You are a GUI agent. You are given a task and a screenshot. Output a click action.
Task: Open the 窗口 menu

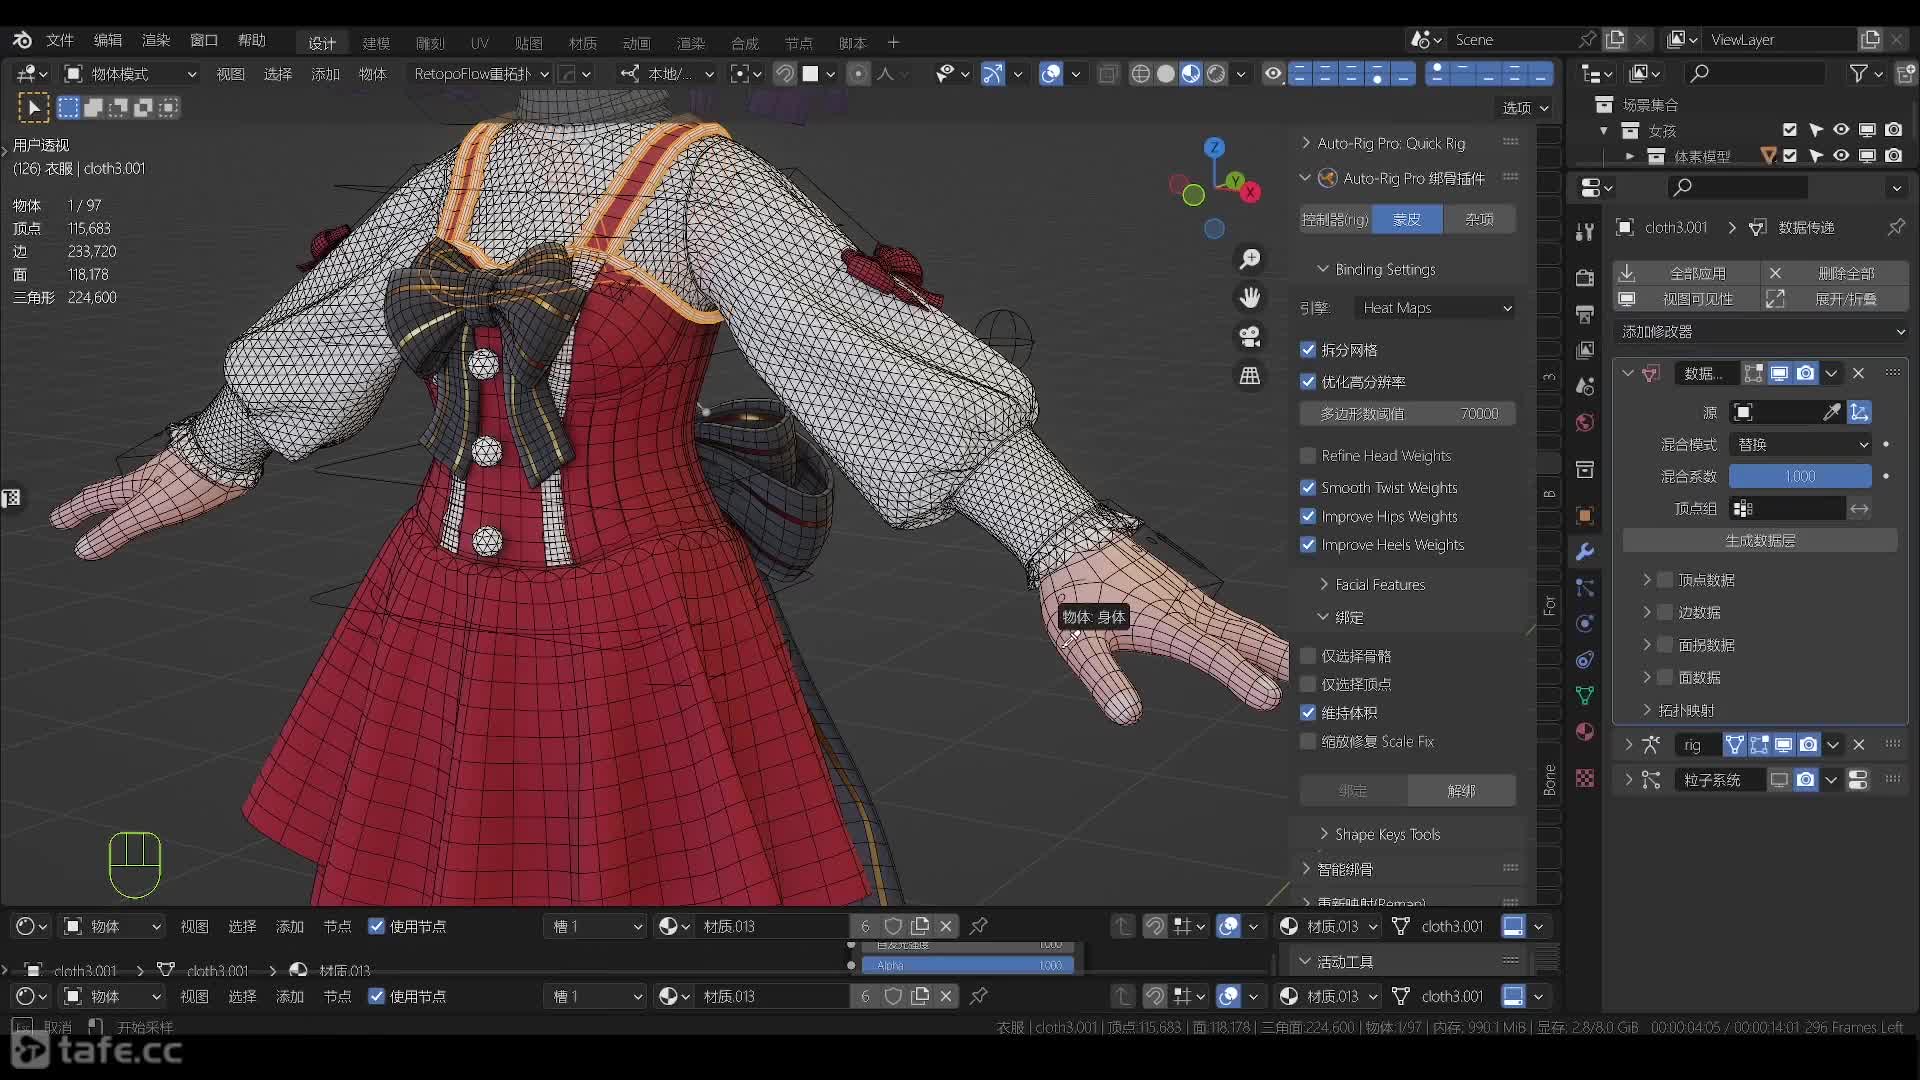click(204, 40)
